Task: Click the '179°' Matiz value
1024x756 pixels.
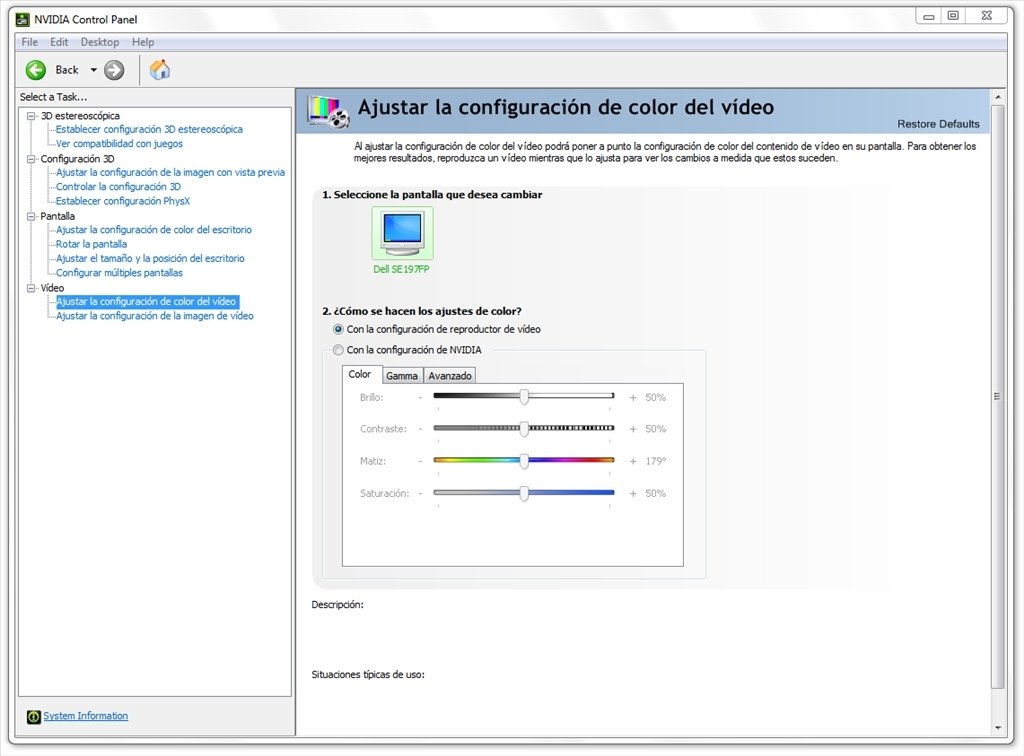Action: (656, 461)
